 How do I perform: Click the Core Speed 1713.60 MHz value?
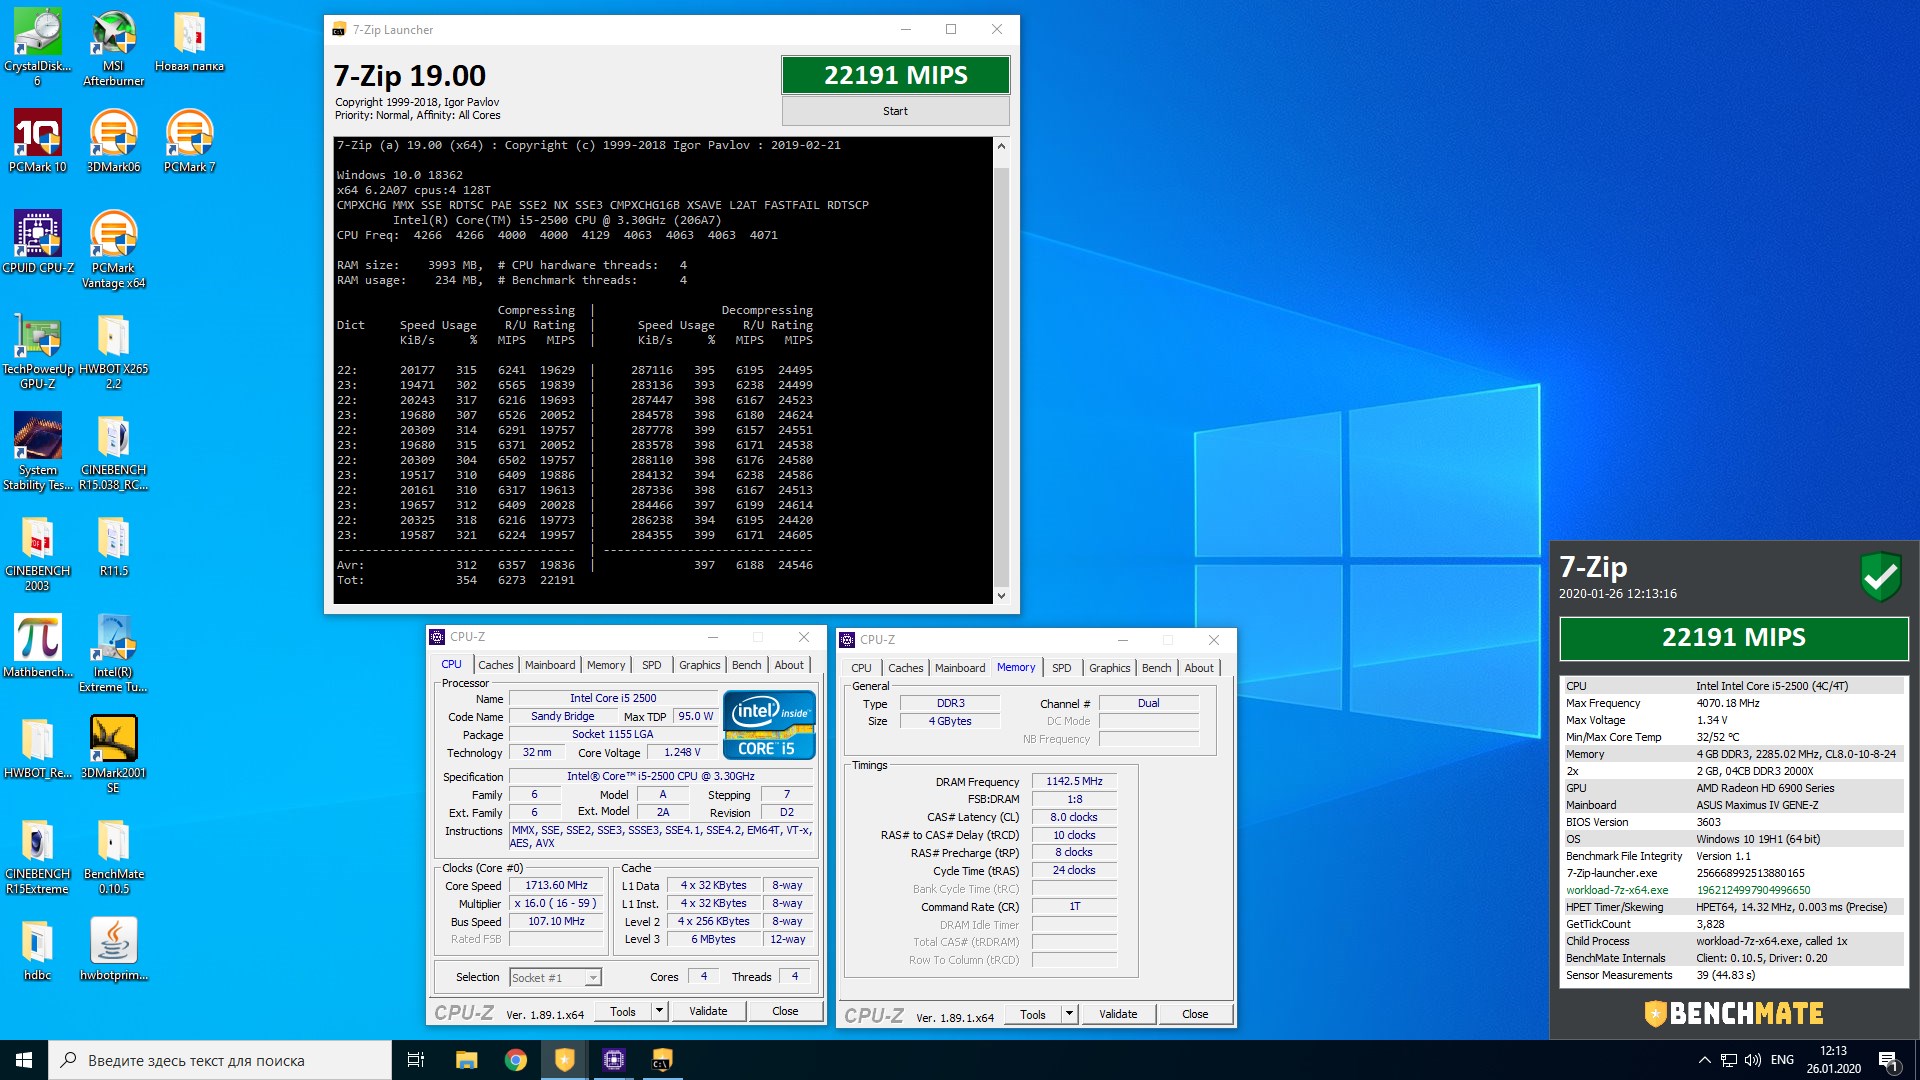pyautogui.click(x=556, y=886)
